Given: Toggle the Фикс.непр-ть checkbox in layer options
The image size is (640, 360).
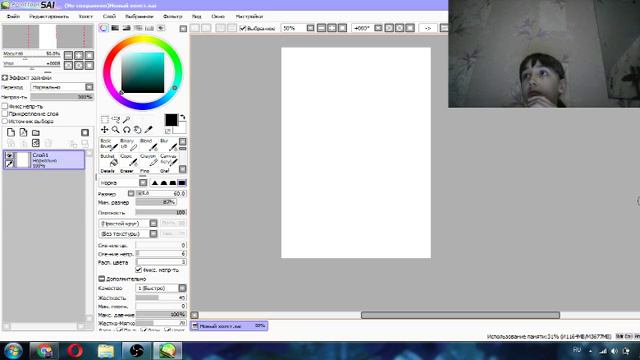Looking at the screenshot, I should [x=5, y=106].
